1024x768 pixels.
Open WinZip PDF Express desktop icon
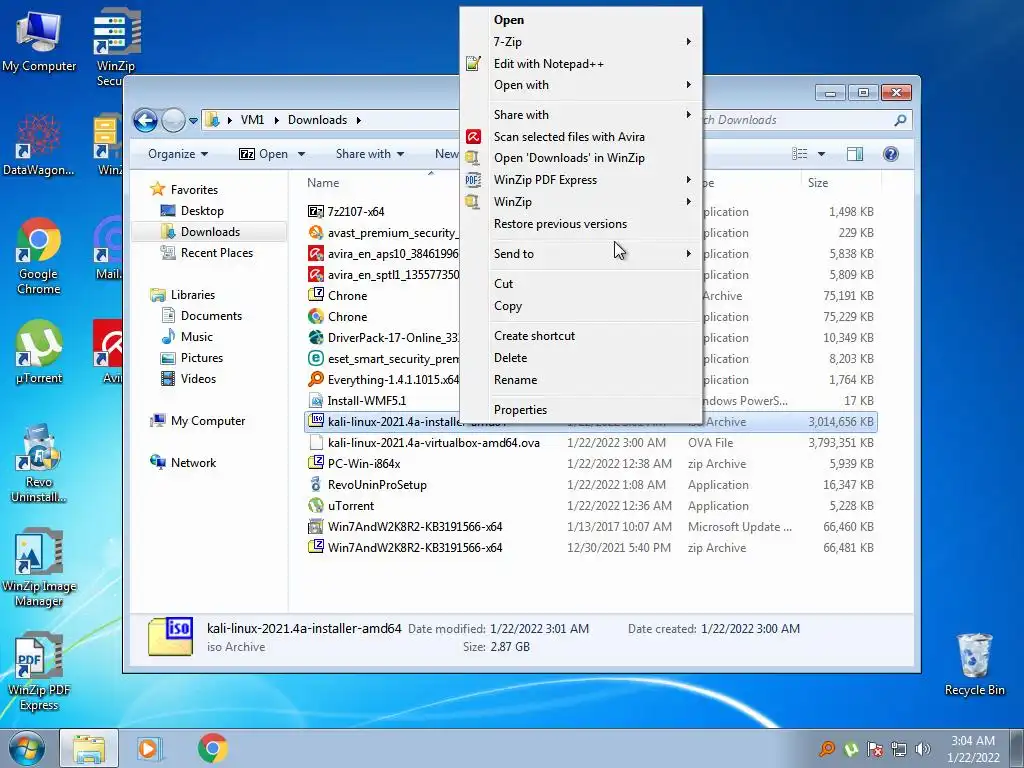click(x=39, y=671)
